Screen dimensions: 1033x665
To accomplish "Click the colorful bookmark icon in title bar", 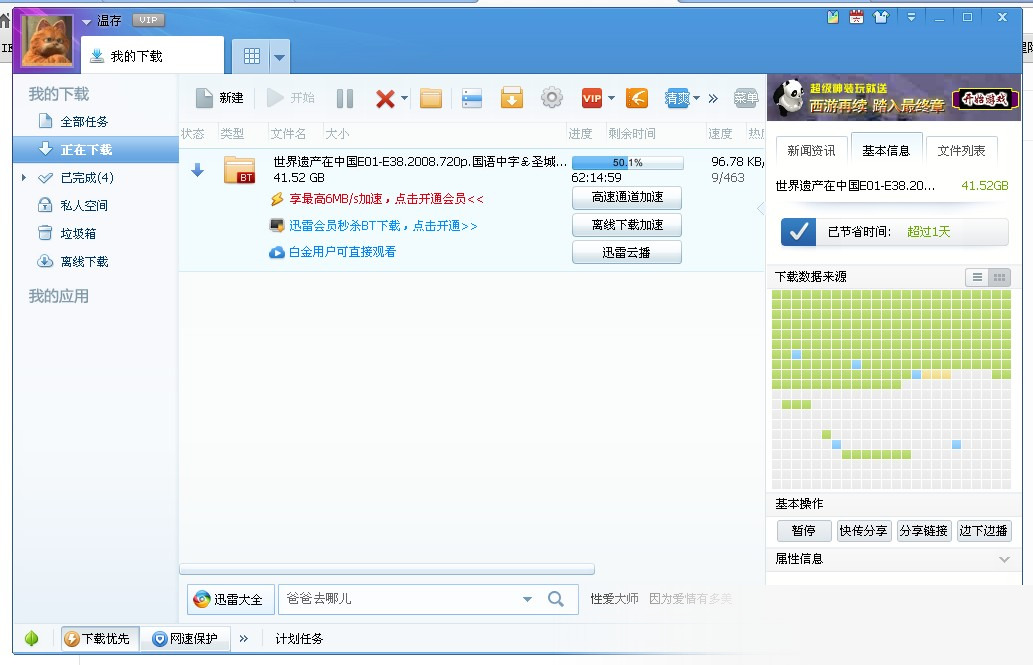I will tap(833, 17).
